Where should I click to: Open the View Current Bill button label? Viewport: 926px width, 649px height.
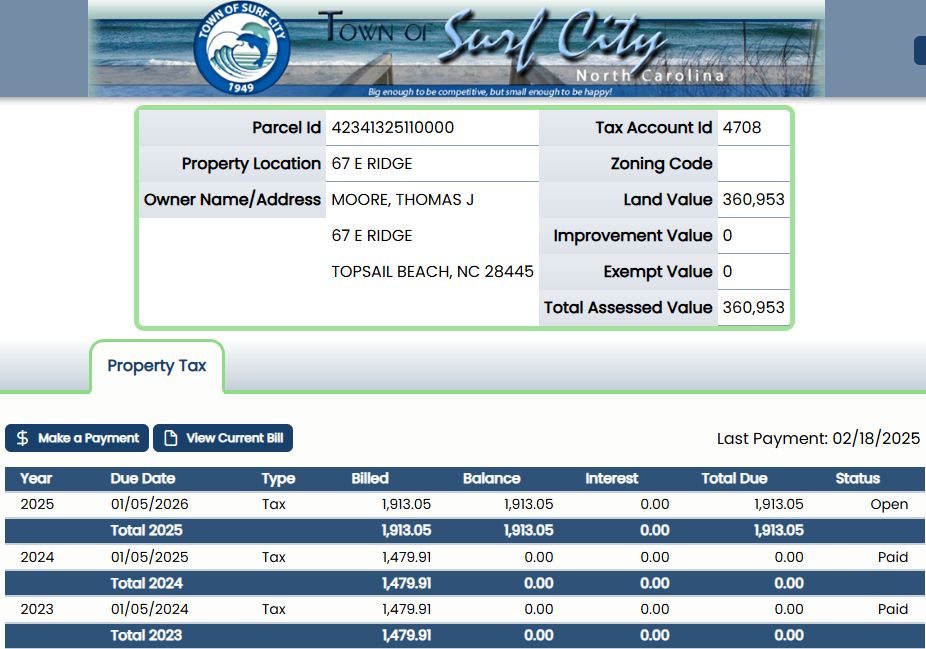(x=234, y=438)
